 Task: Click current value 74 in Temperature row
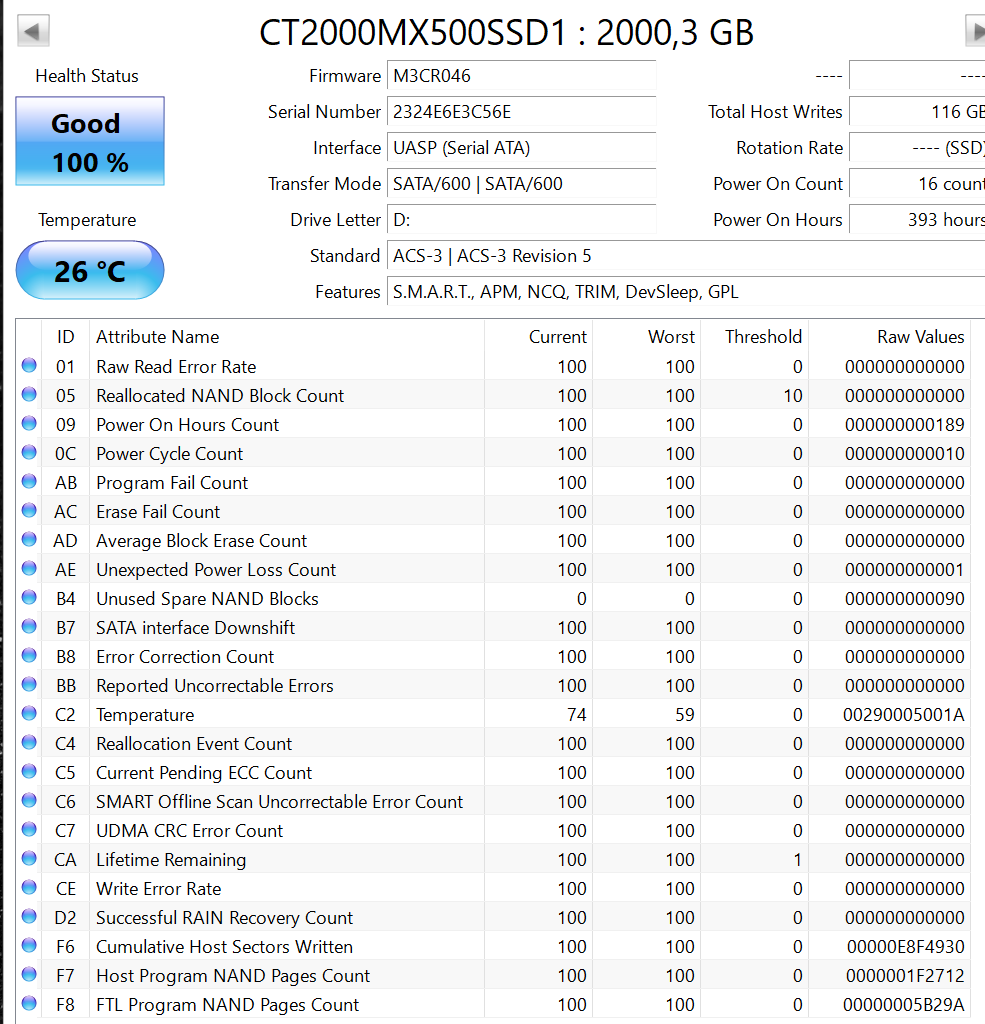(577, 715)
